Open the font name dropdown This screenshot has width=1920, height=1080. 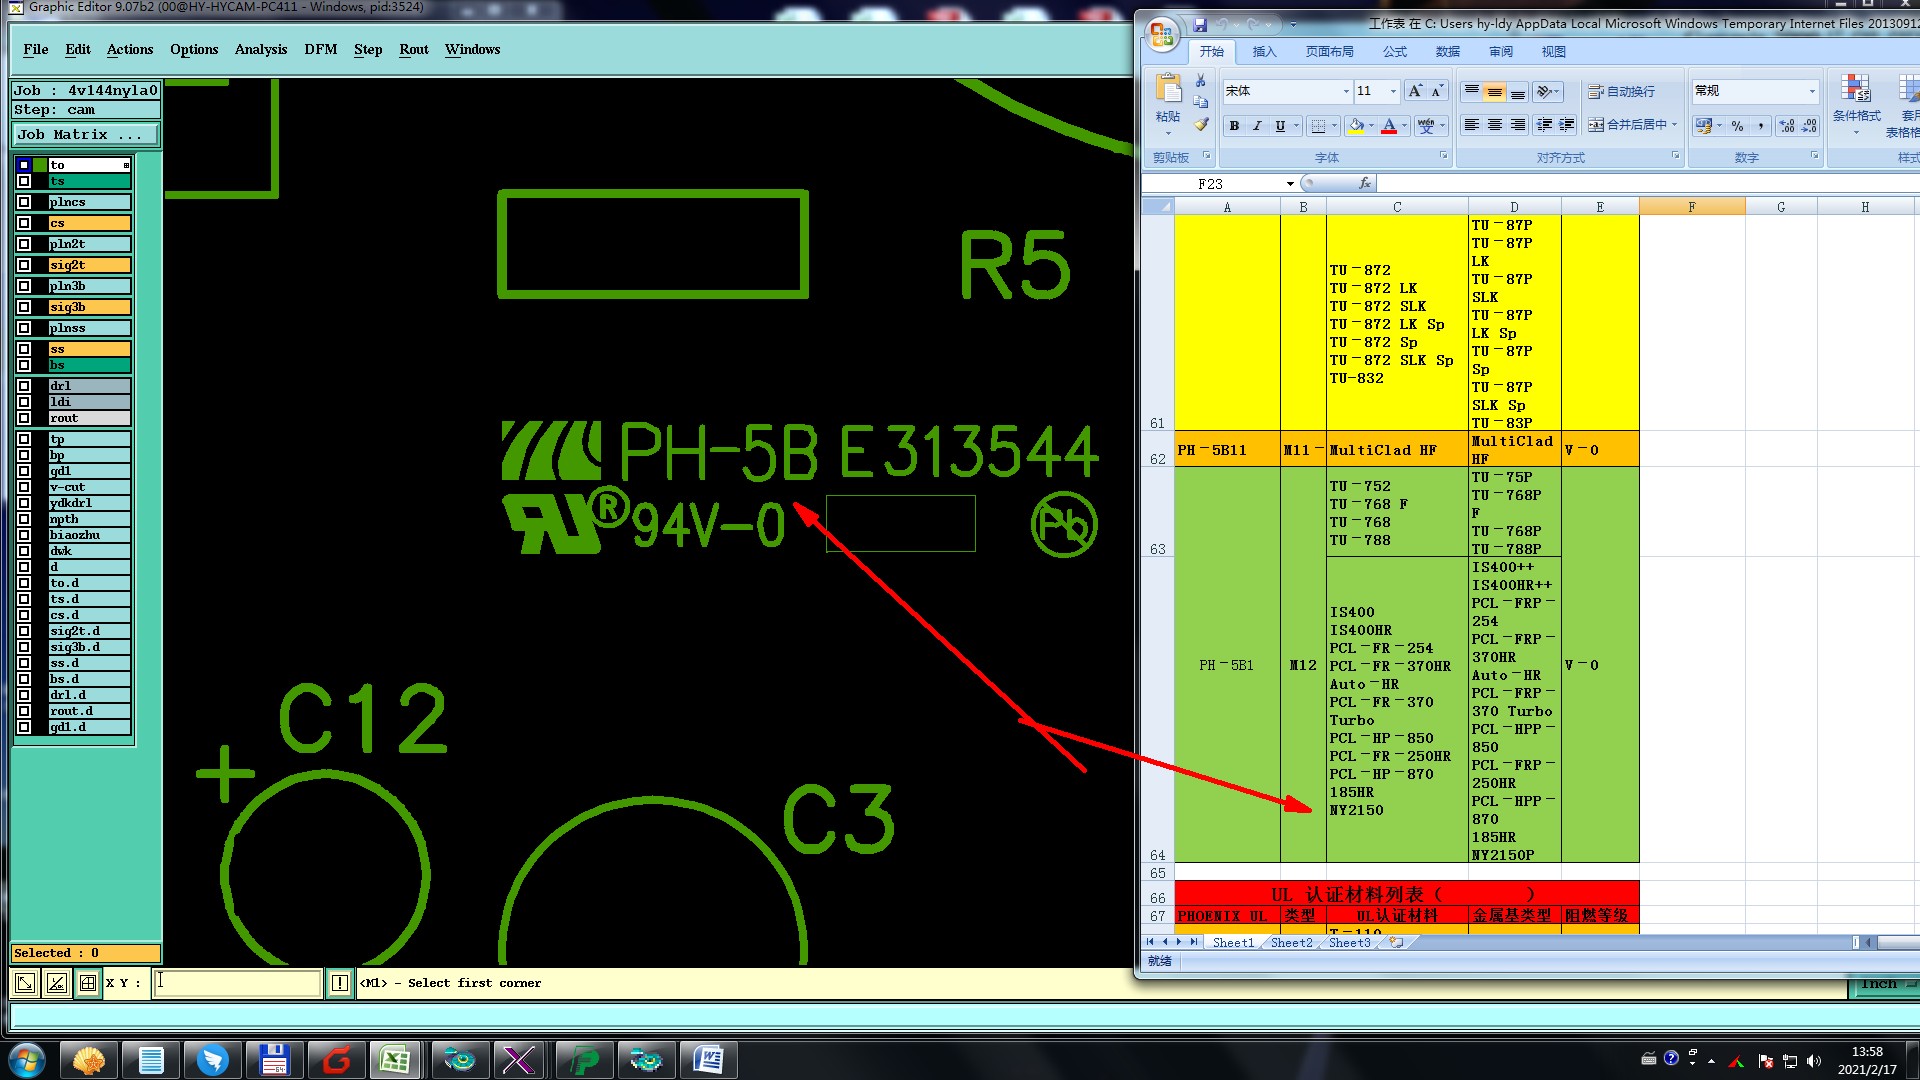click(1345, 91)
